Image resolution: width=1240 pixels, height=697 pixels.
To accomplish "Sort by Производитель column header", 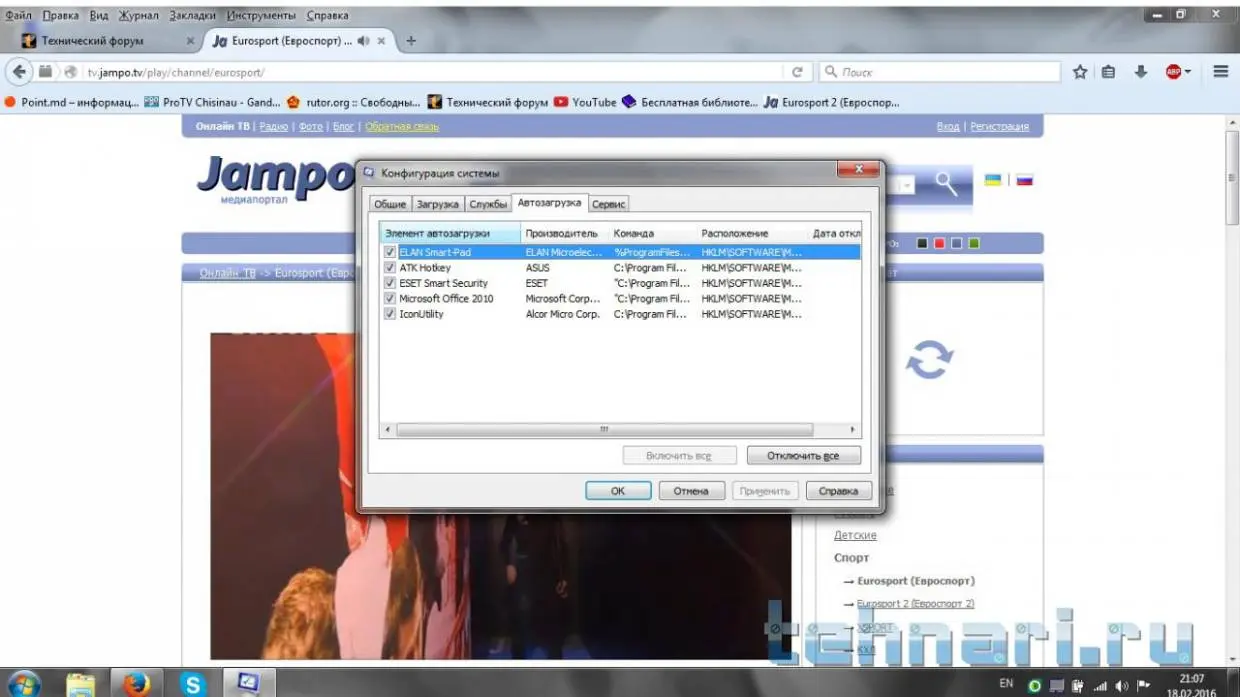I will [565, 233].
